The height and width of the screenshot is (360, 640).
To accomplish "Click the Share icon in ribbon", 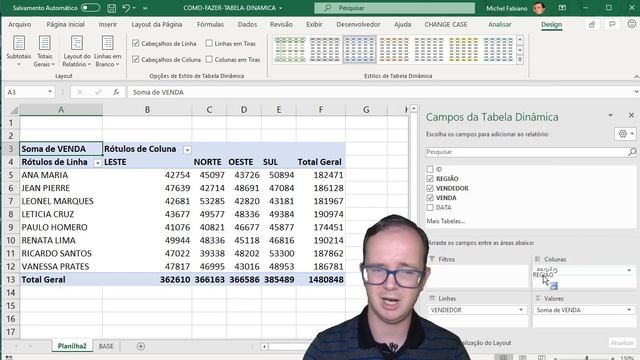I will pyautogui.click(x=592, y=24).
